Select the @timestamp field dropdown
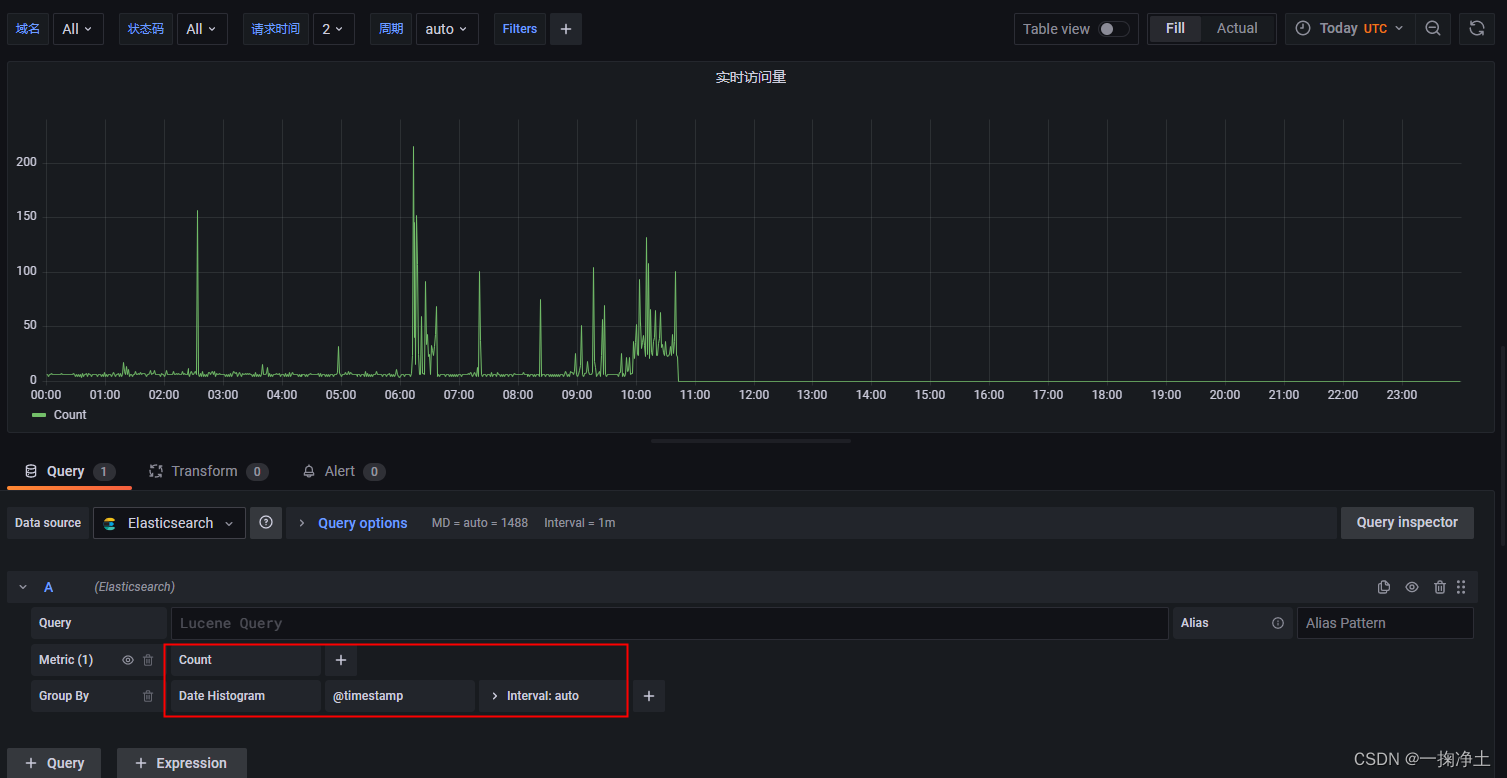 (x=400, y=696)
